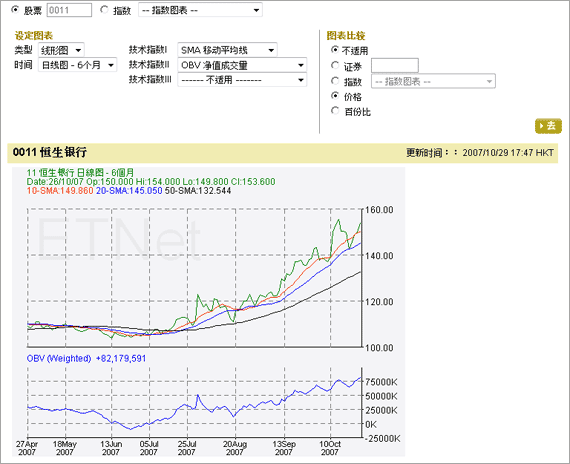Click the 图表比较 section heading
The width and height of the screenshot is (570, 464).
[x=346, y=36]
